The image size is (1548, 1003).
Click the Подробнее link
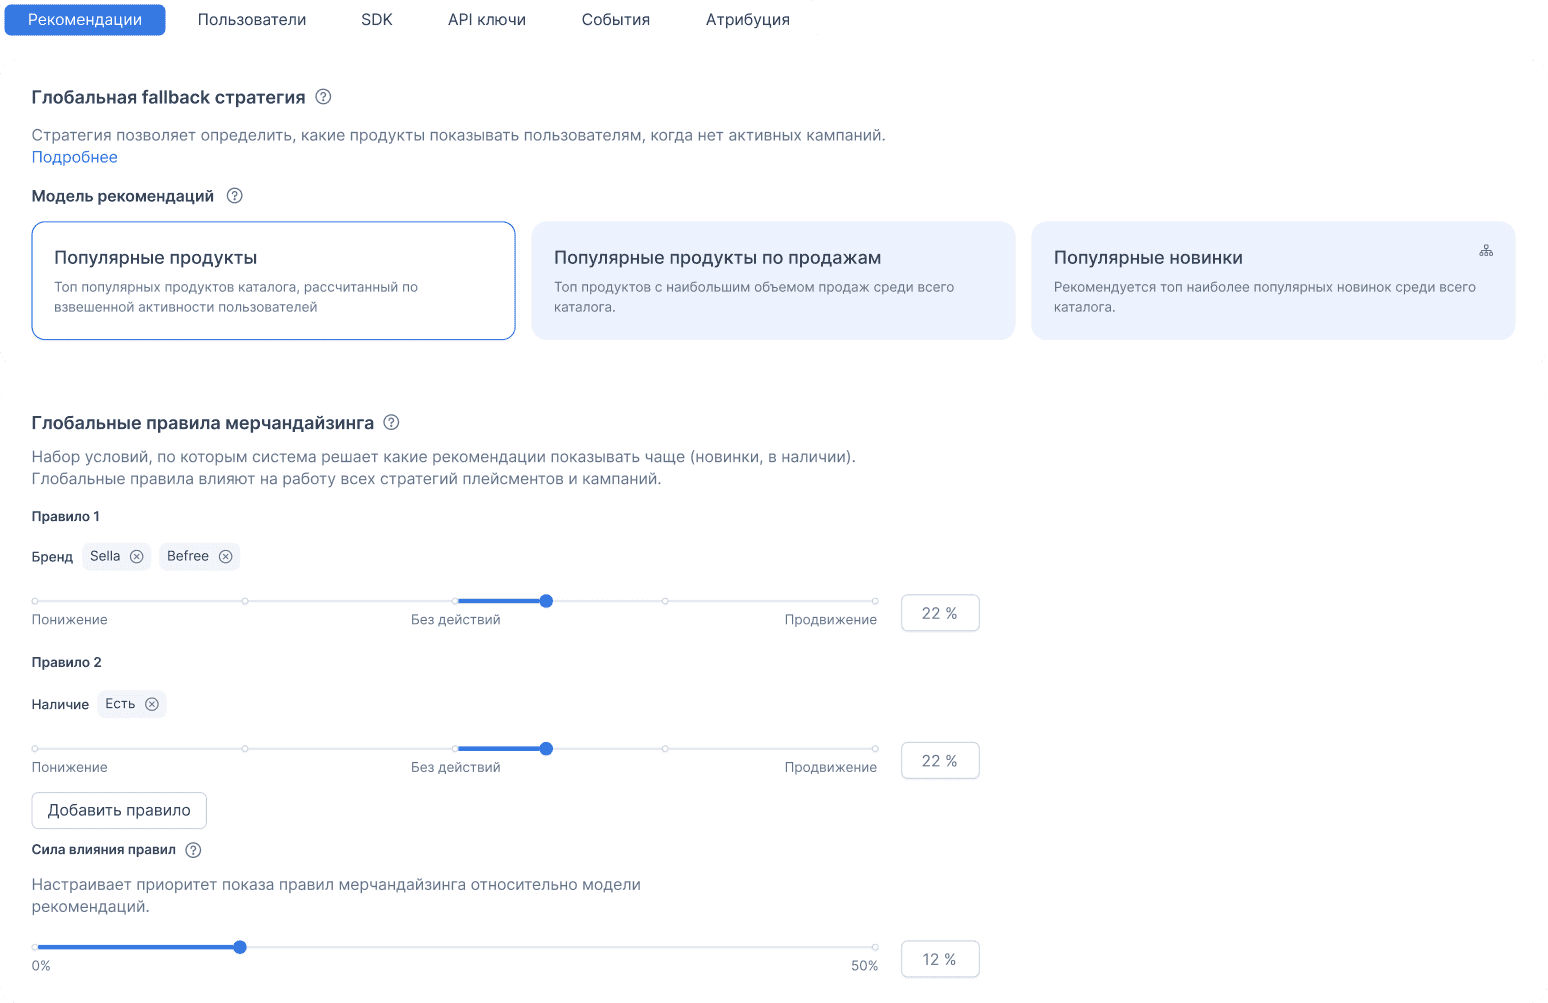pyautogui.click(x=74, y=156)
